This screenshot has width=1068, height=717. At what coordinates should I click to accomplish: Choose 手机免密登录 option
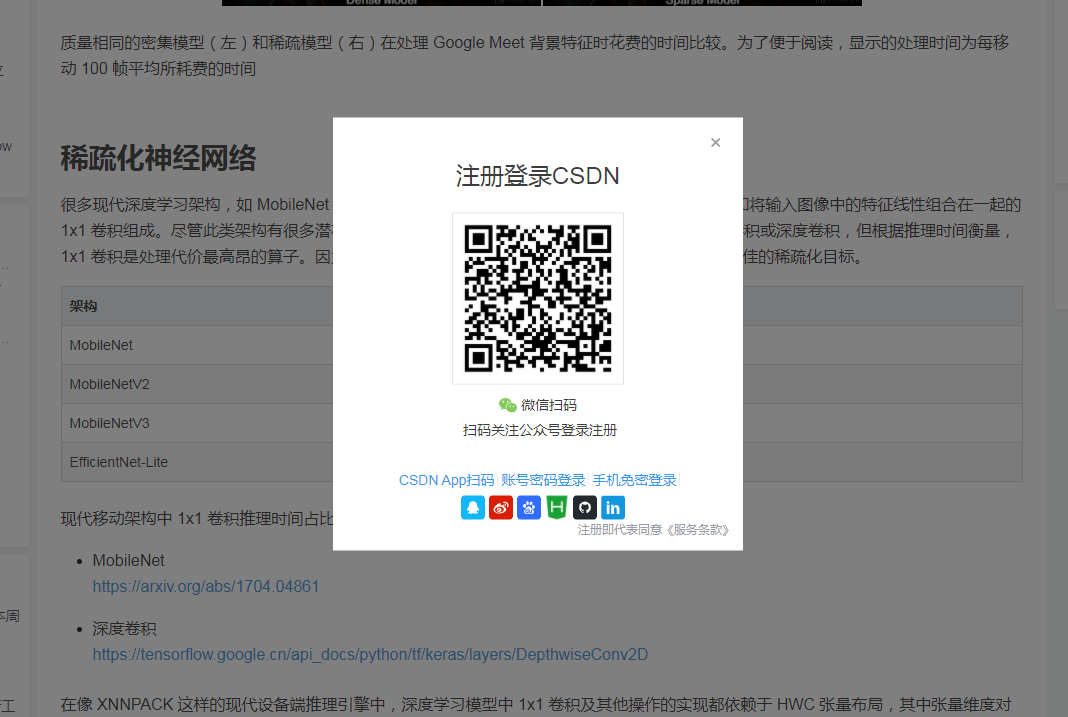[x=634, y=480]
